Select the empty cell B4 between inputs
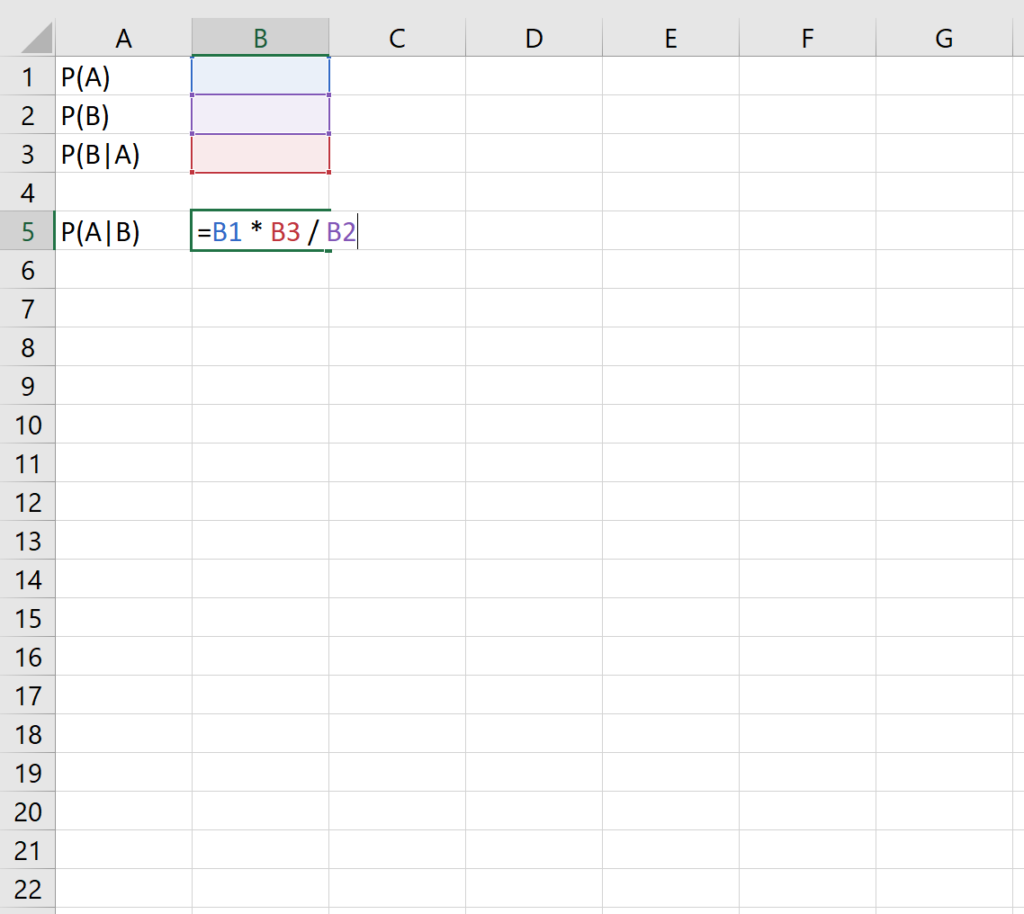This screenshot has width=1024, height=914. 259,192
